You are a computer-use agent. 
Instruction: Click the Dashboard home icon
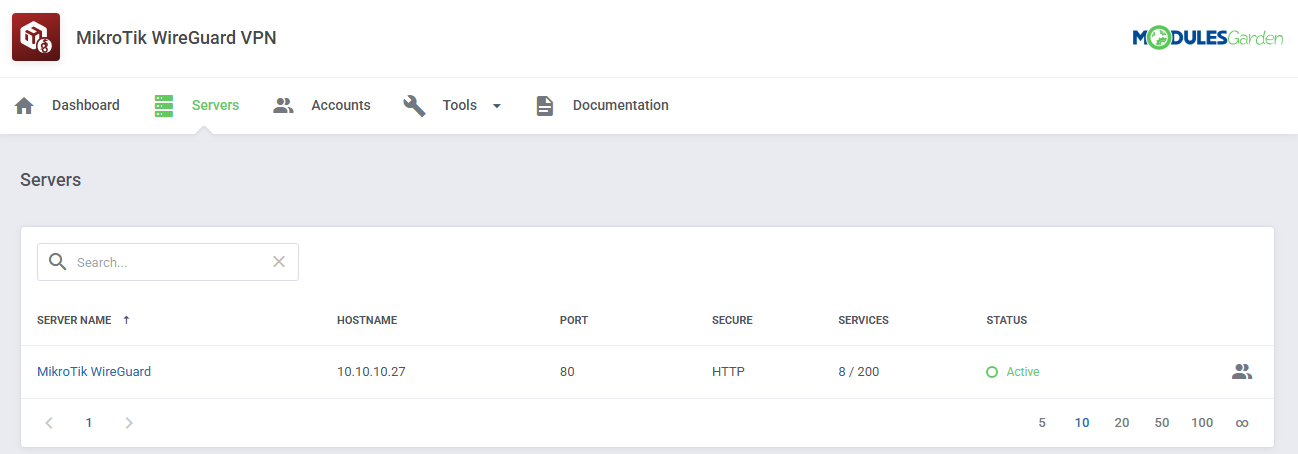24,105
